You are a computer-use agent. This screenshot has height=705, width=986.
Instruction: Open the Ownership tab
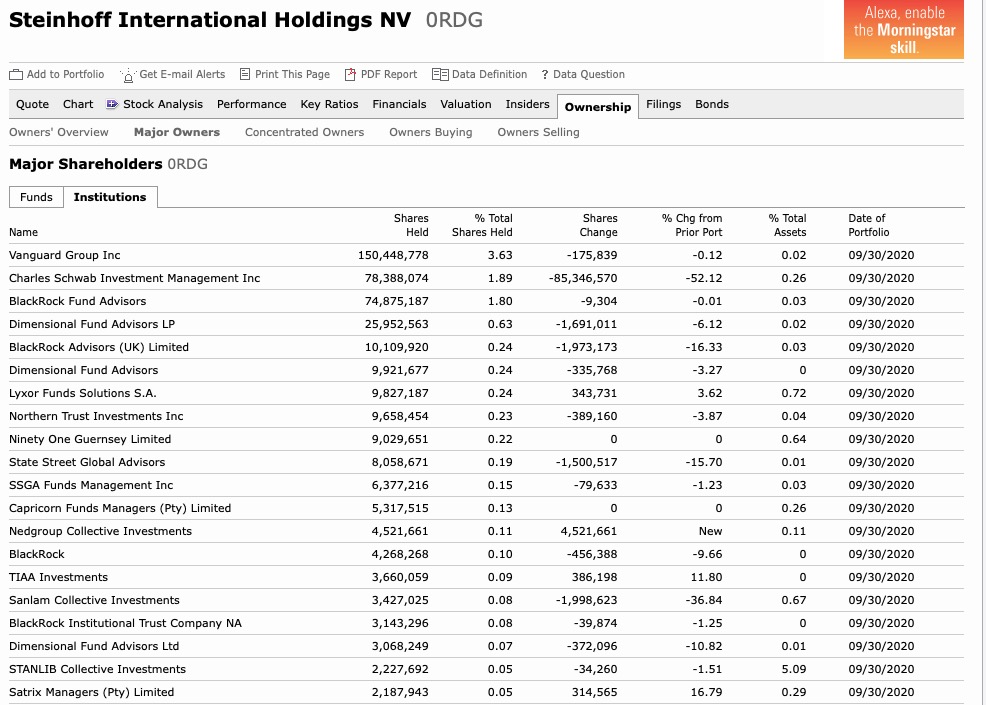597,106
